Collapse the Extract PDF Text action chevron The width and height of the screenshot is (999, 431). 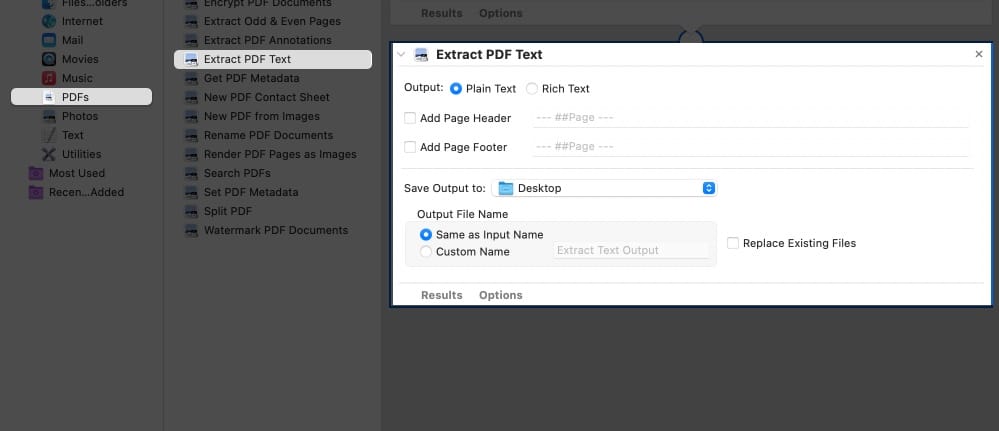click(401, 55)
